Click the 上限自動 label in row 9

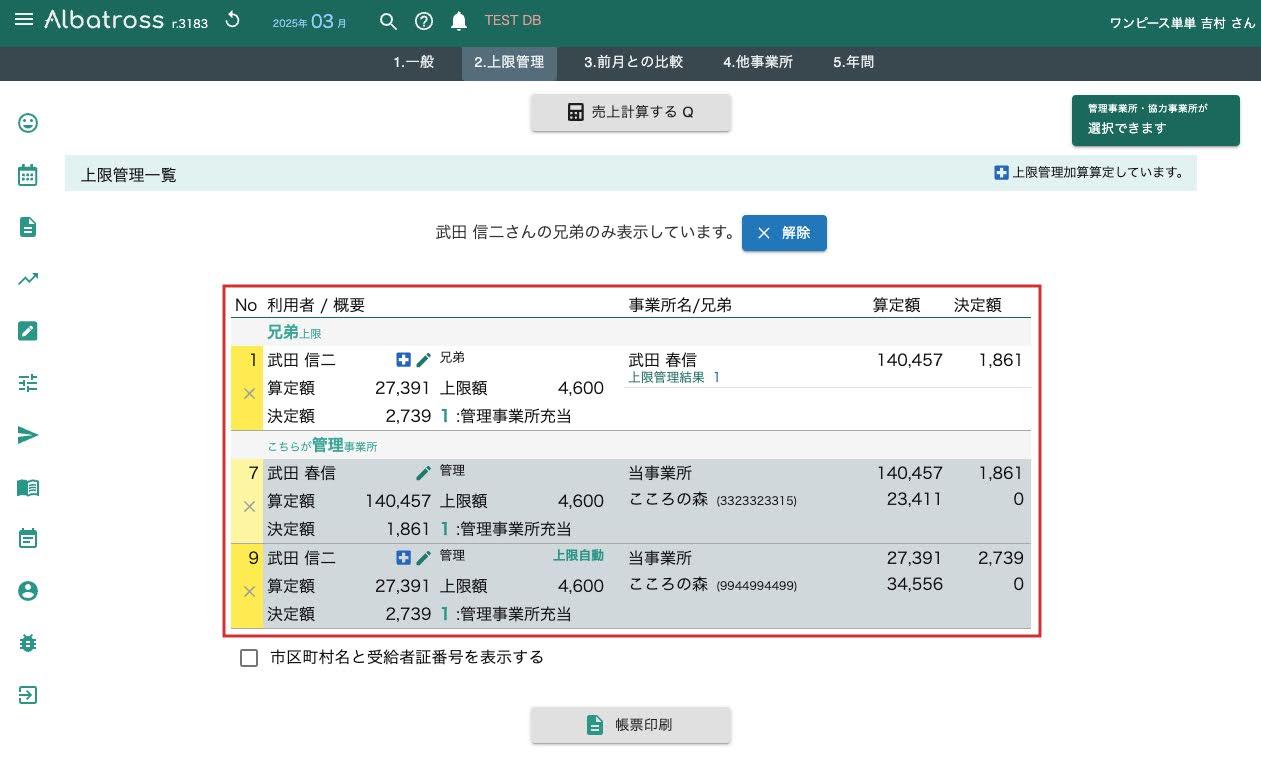tap(579, 556)
